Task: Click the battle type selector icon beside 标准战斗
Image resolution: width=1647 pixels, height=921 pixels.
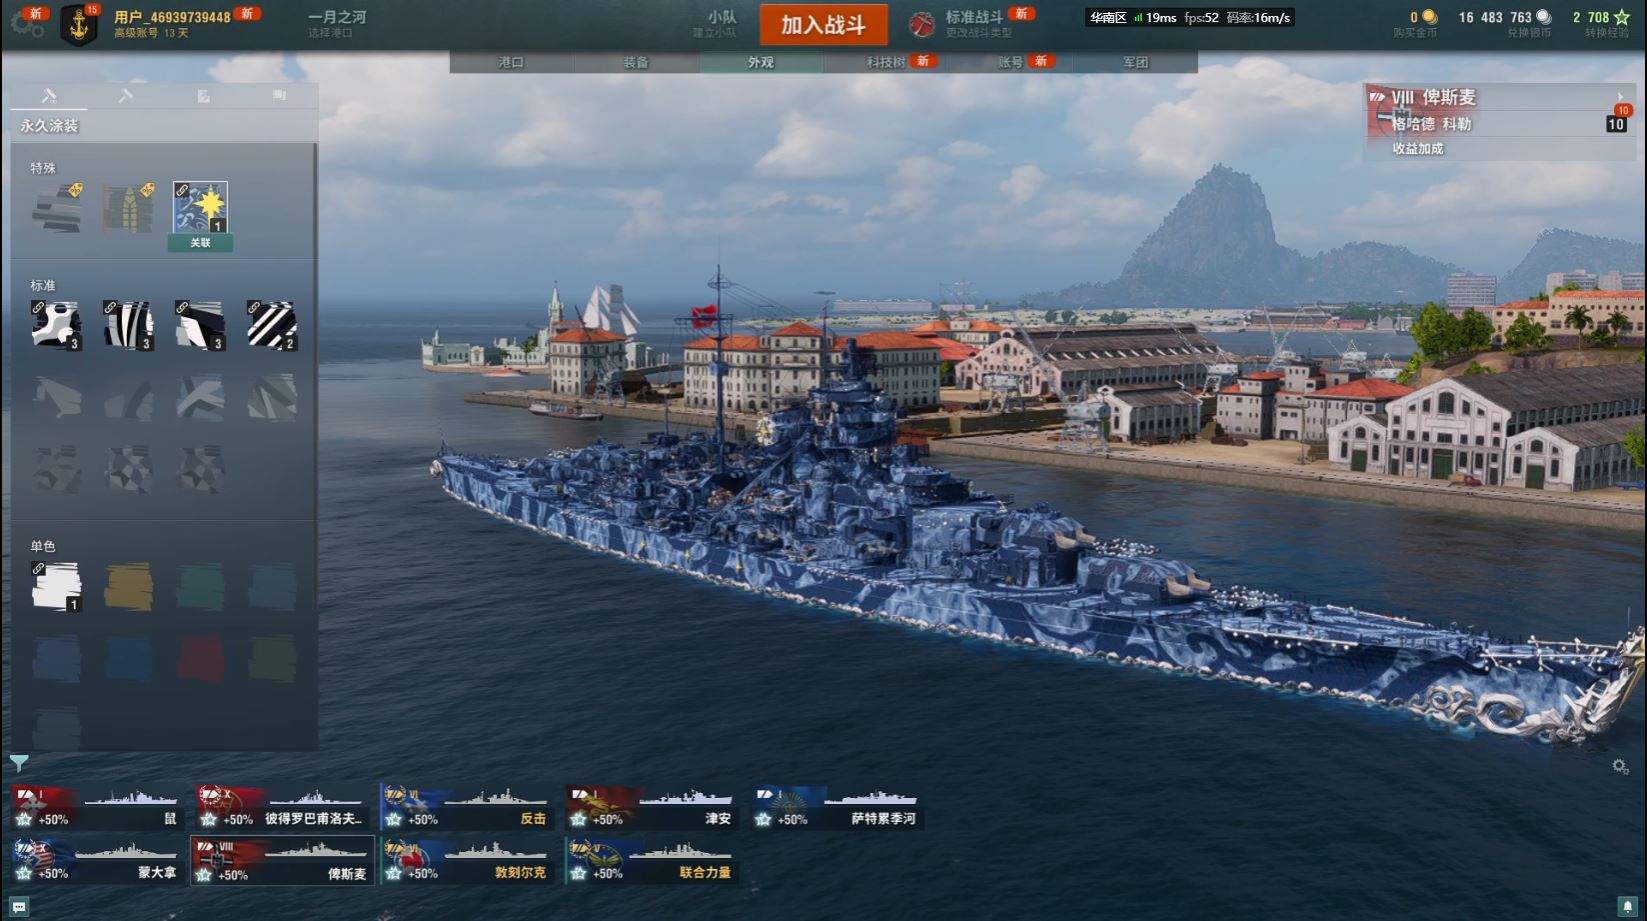Action: click(921, 23)
